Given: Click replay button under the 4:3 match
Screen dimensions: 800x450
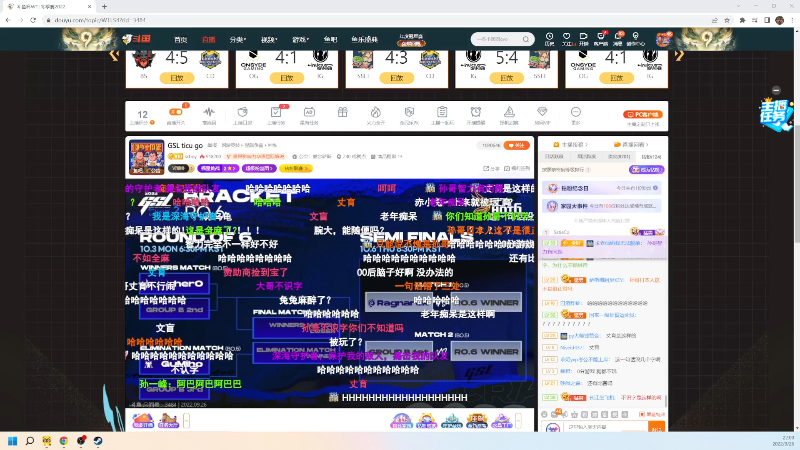Looking at the screenshot, I should [x=396, y=78].
